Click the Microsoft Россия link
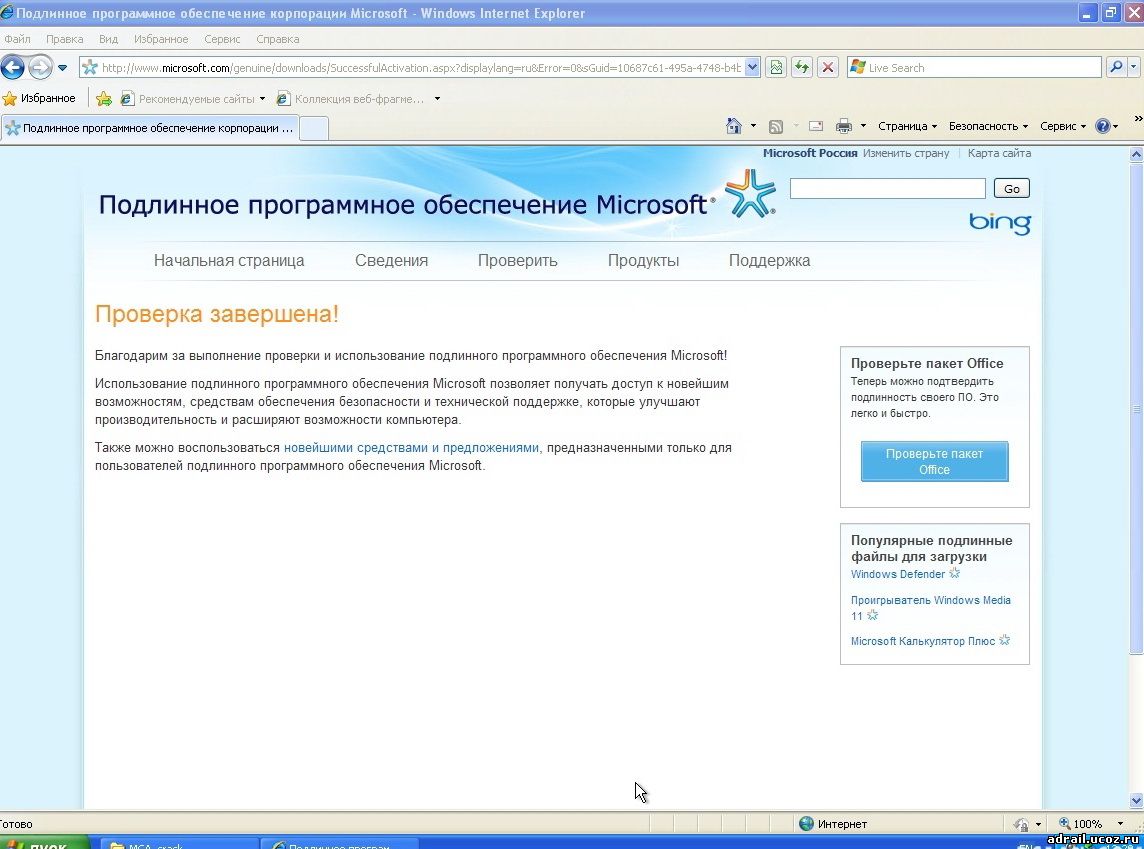The height and width of the screenshot is (849, 1144). click(810, 153)
